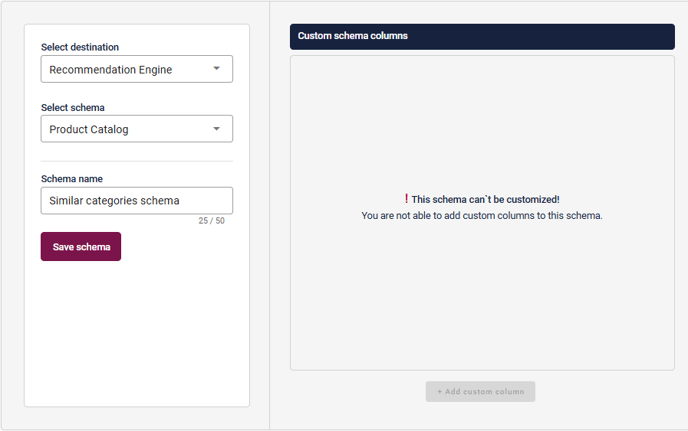Click into the Schema name text field
Image resolution: width=688 pixels, height=431 pixels.
pos(136,200)
